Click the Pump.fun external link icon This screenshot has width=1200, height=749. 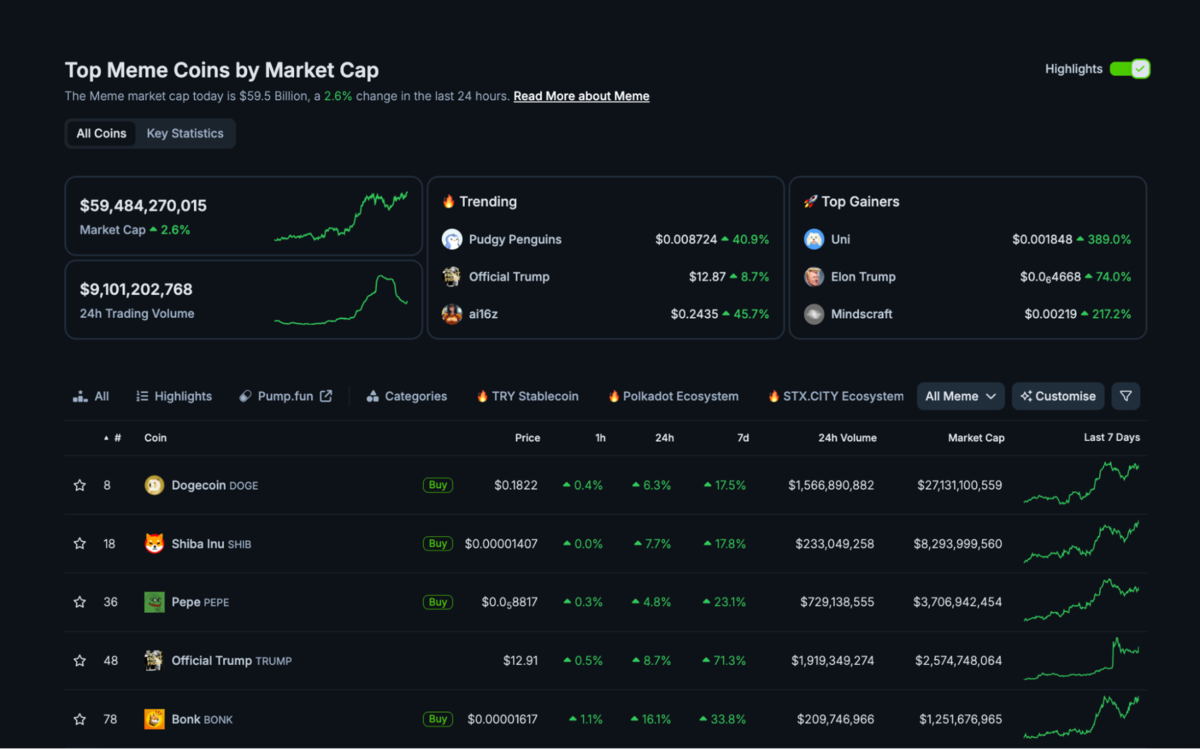326,396
